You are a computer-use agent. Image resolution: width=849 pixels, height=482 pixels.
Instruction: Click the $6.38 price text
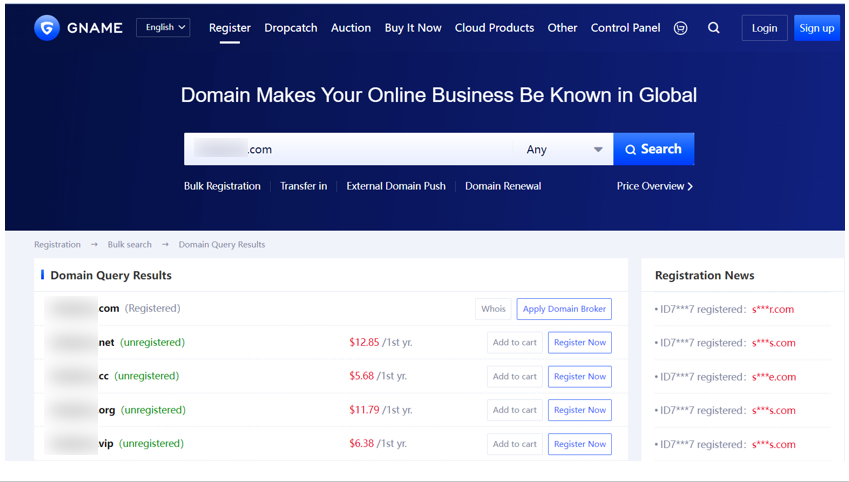pos(361,444)
